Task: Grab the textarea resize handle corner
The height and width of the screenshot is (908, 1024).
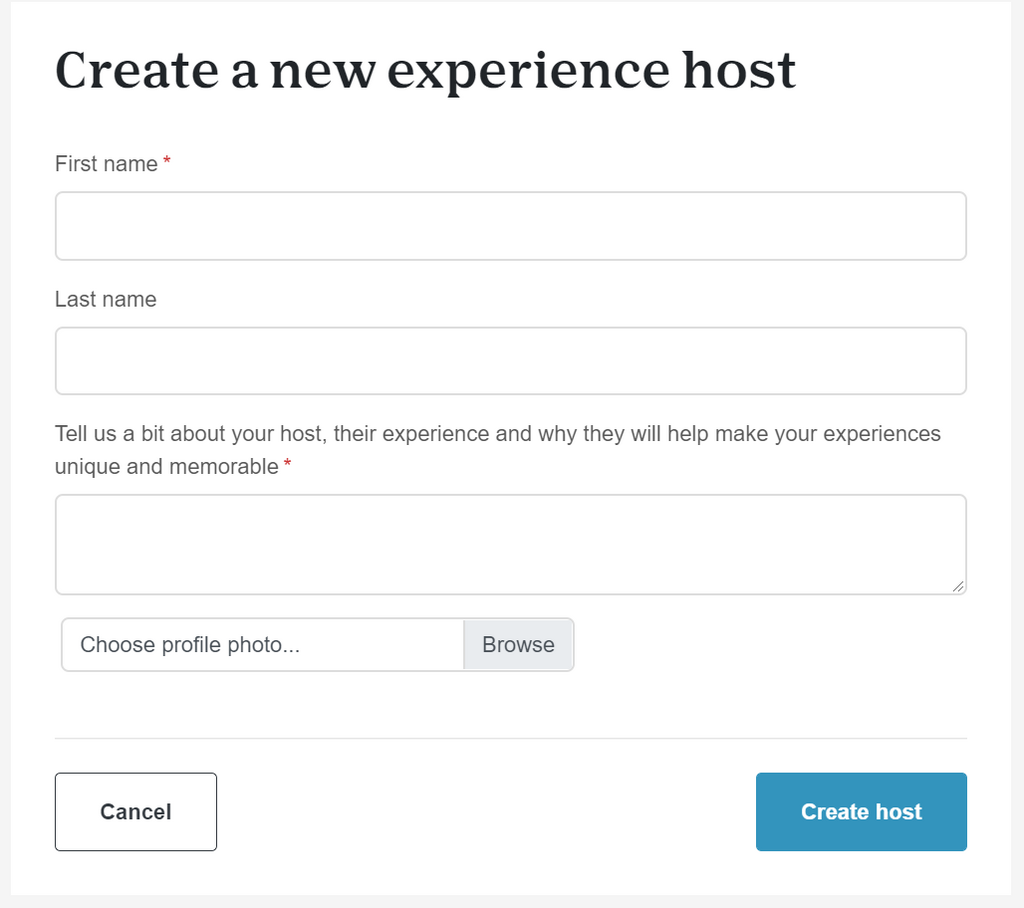Action: [958, 586]
